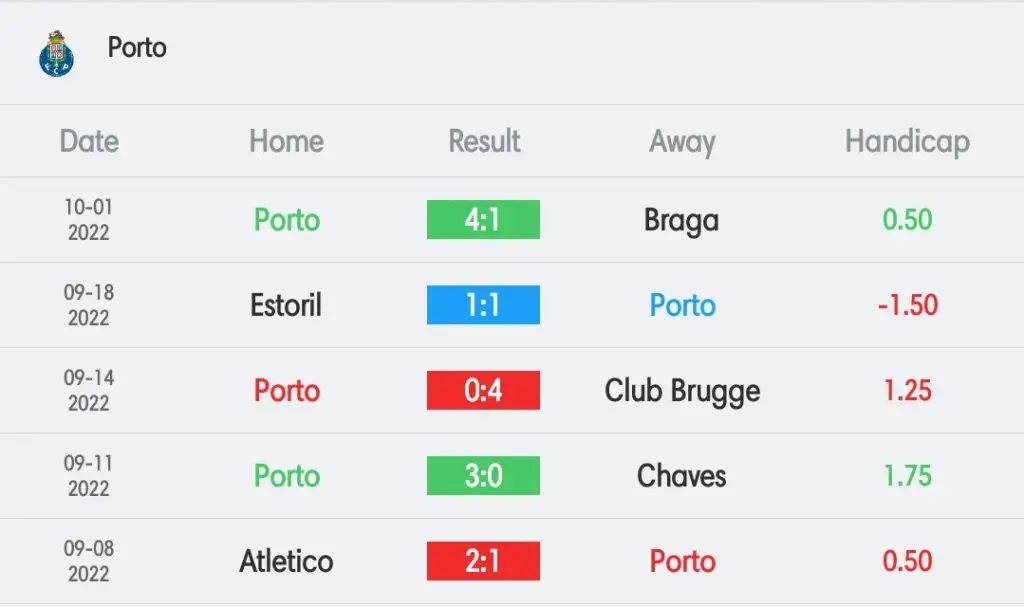Click the FC Porto club crest icon
Image resolution: width=1024 pixels, height=607 pixels.
(56, 54)
